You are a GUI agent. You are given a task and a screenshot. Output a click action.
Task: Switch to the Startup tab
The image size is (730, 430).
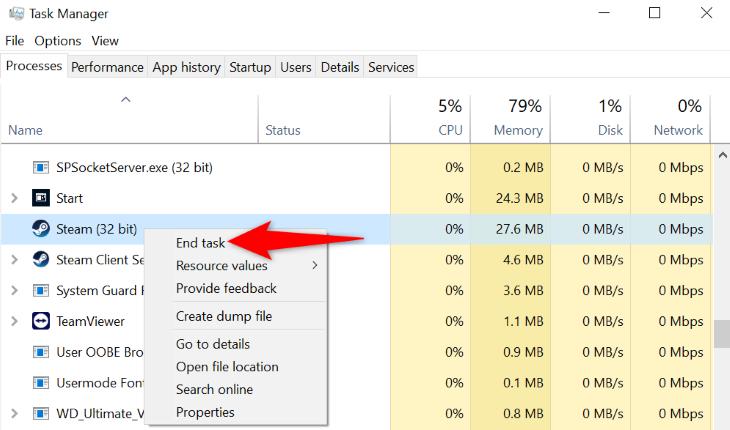(250, 67)
